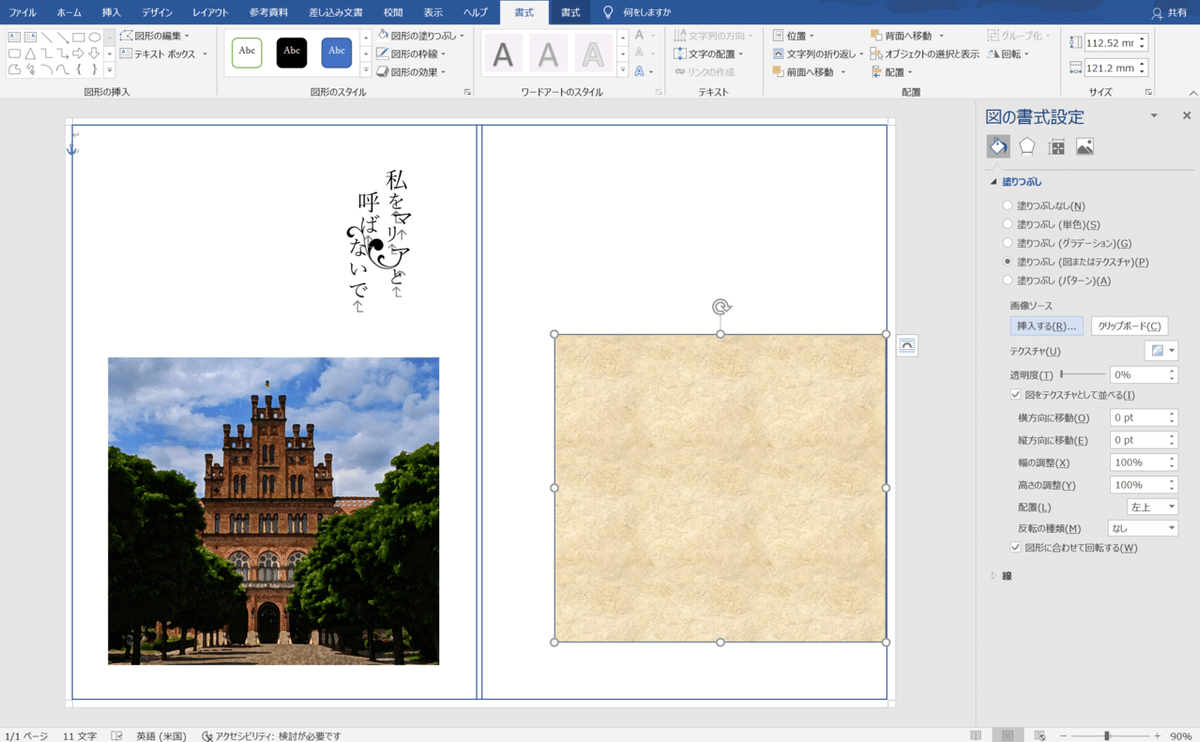The width and height of the screenshot is (1200, 742).
Task: Click the share person icon at top right
Action: pos(1157,12)
